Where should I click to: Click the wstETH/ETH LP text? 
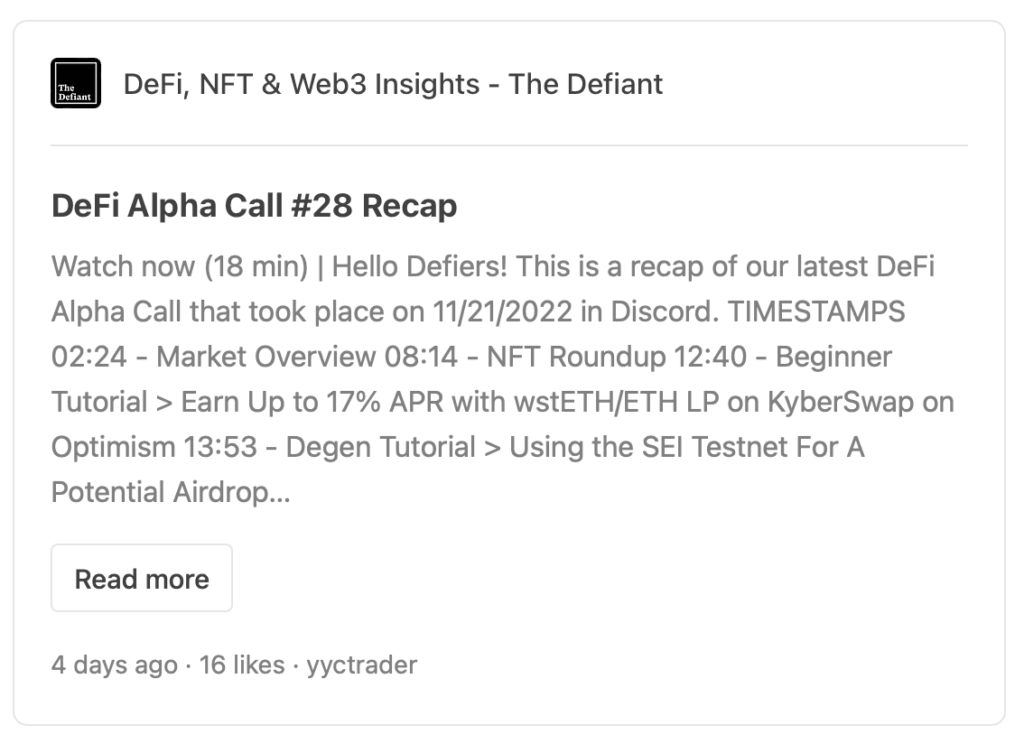pos(616,402)
